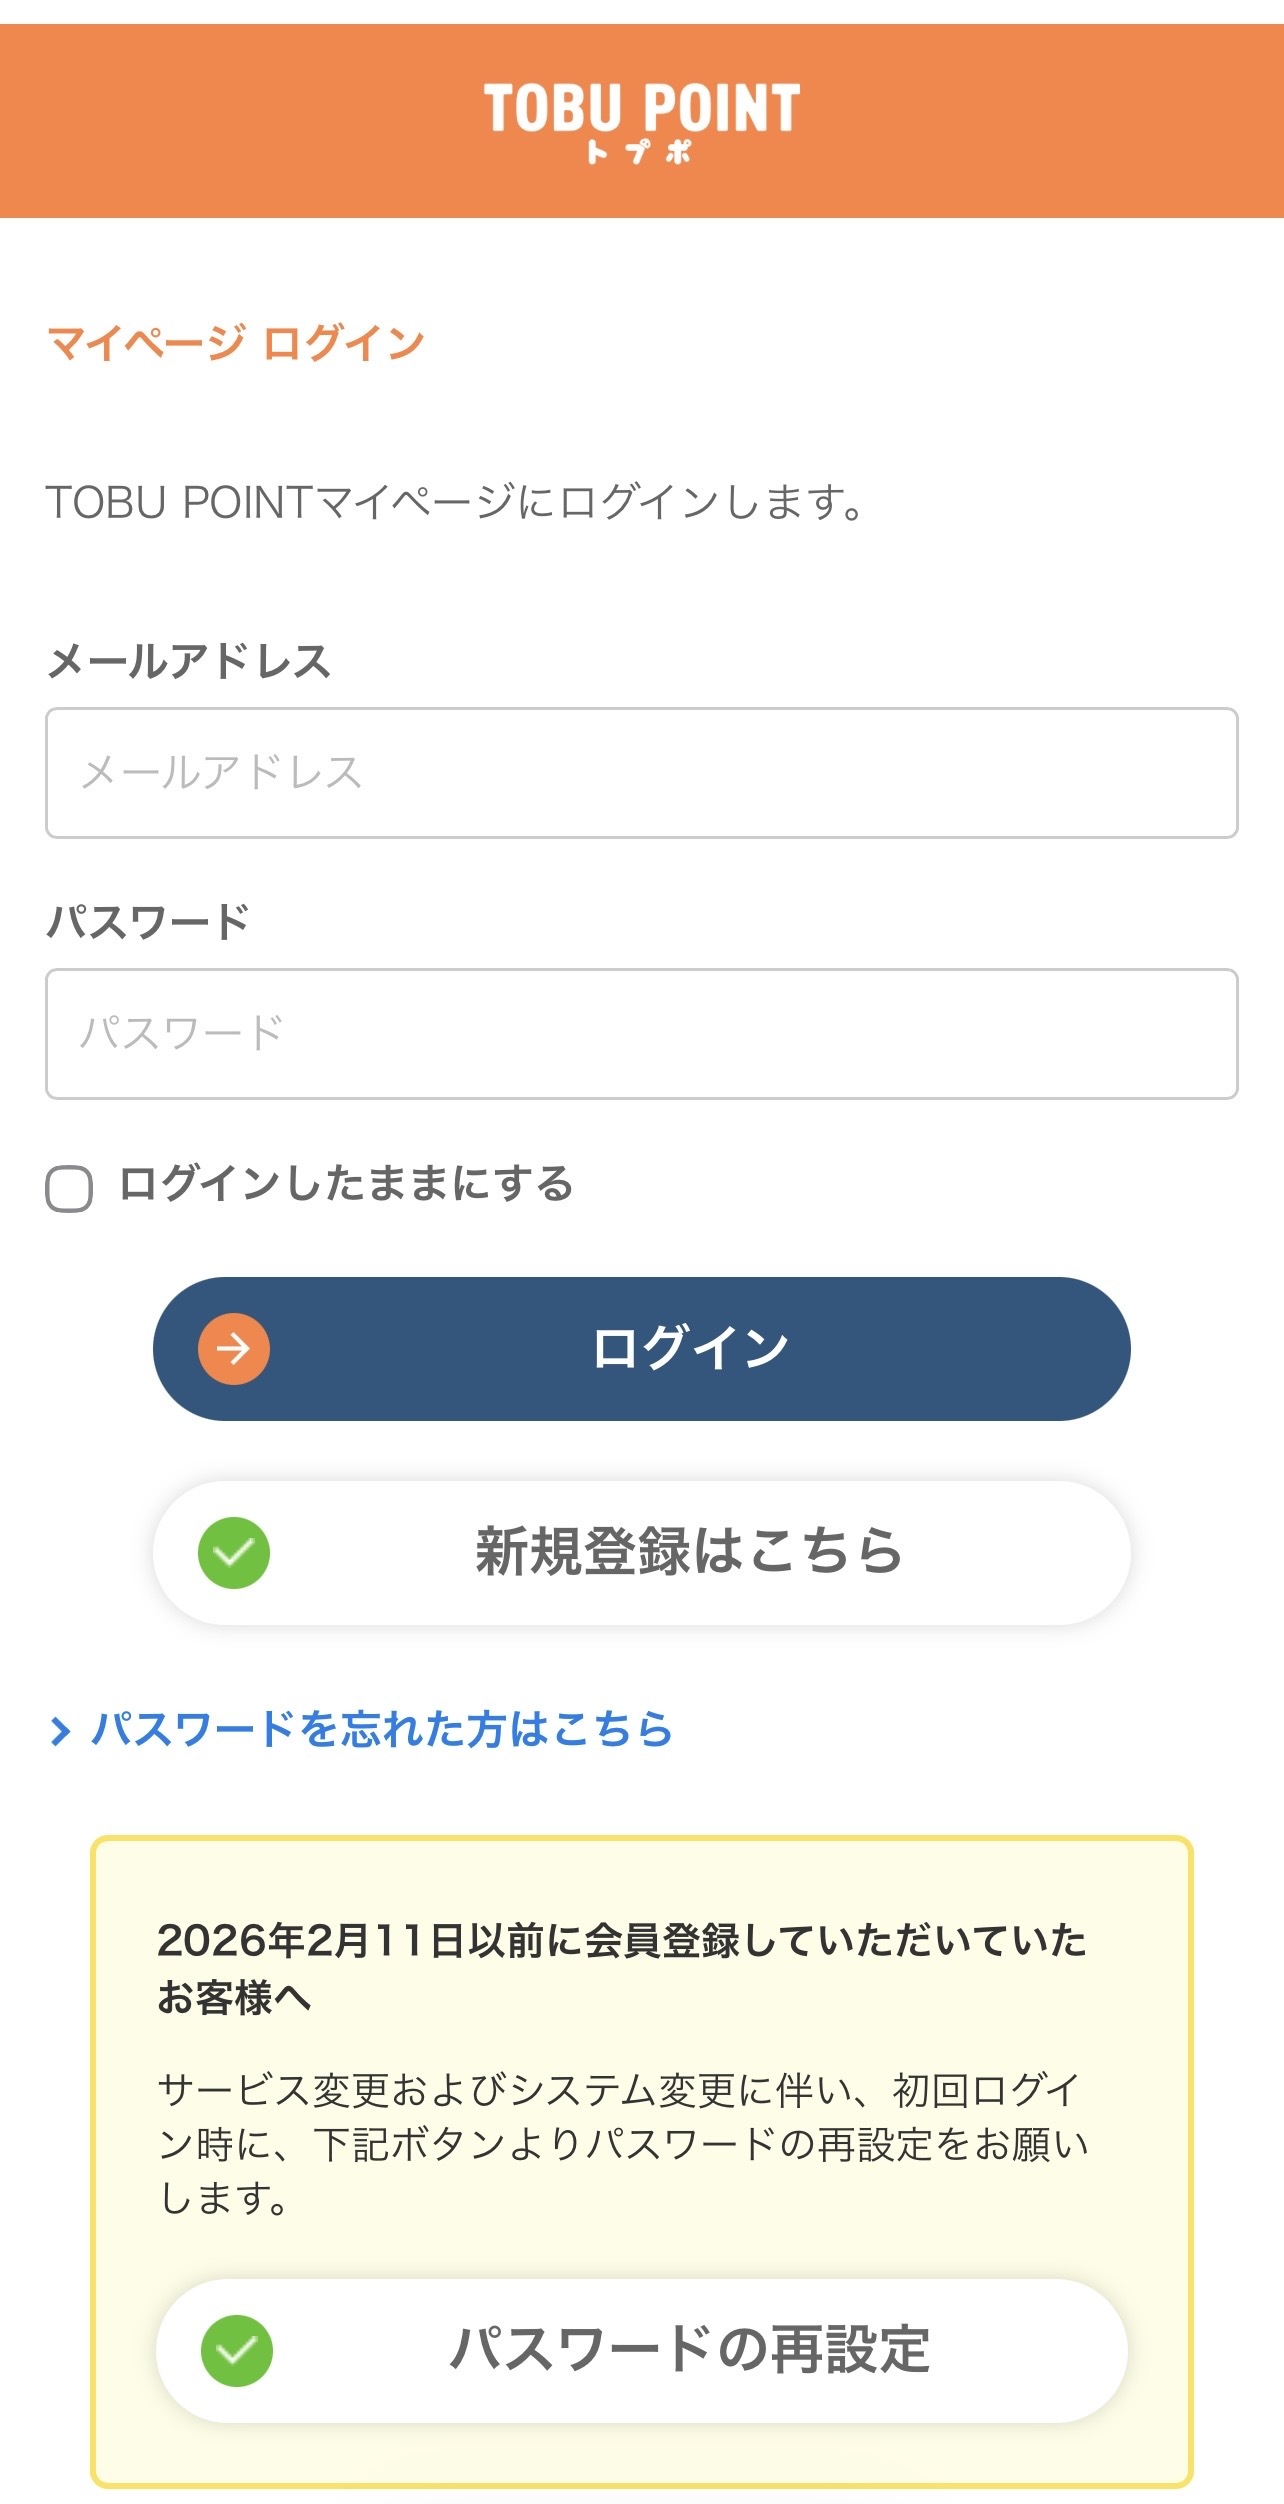Follow the パスワードを忘れた方はこちら link
Viewport: 1284px width, 2504px height.
pos(381,1730)
